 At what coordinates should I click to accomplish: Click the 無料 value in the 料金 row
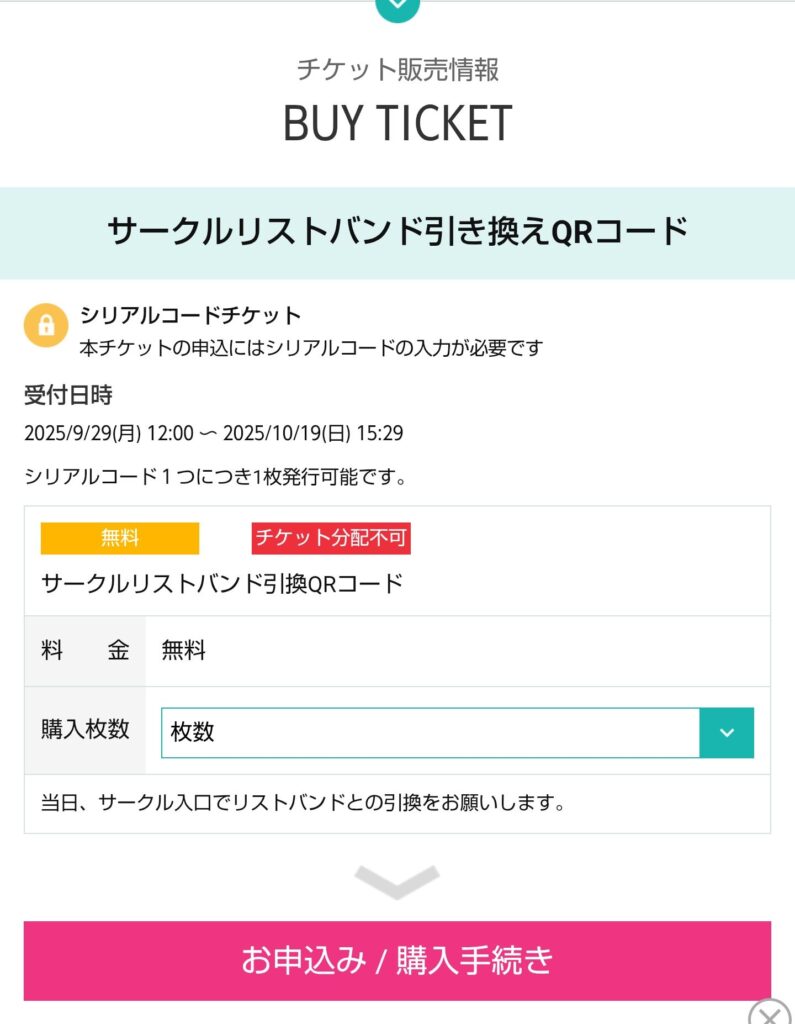coord(184,651)
